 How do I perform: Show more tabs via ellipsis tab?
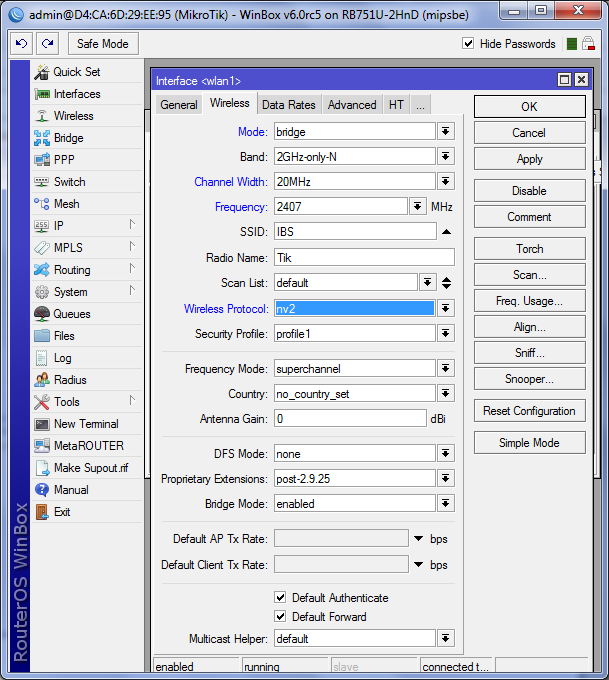tap(420, 105)
